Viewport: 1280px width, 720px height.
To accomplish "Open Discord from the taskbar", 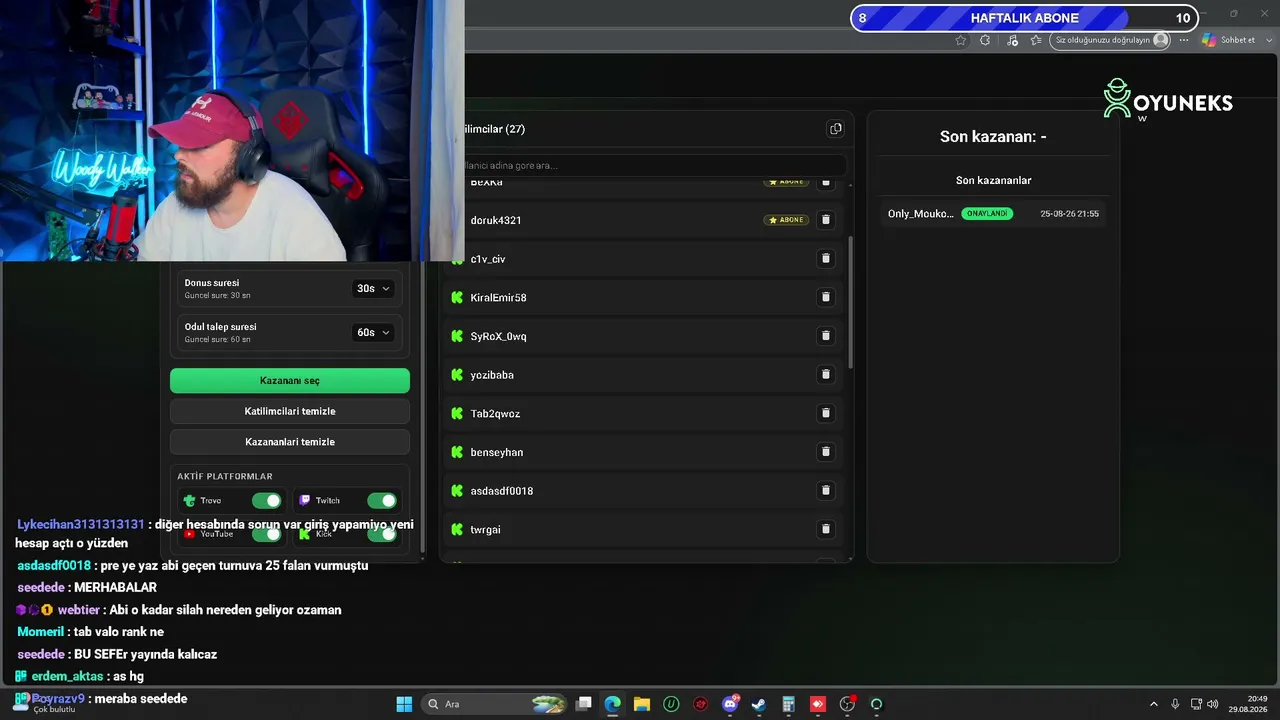I will click(730, 704).
